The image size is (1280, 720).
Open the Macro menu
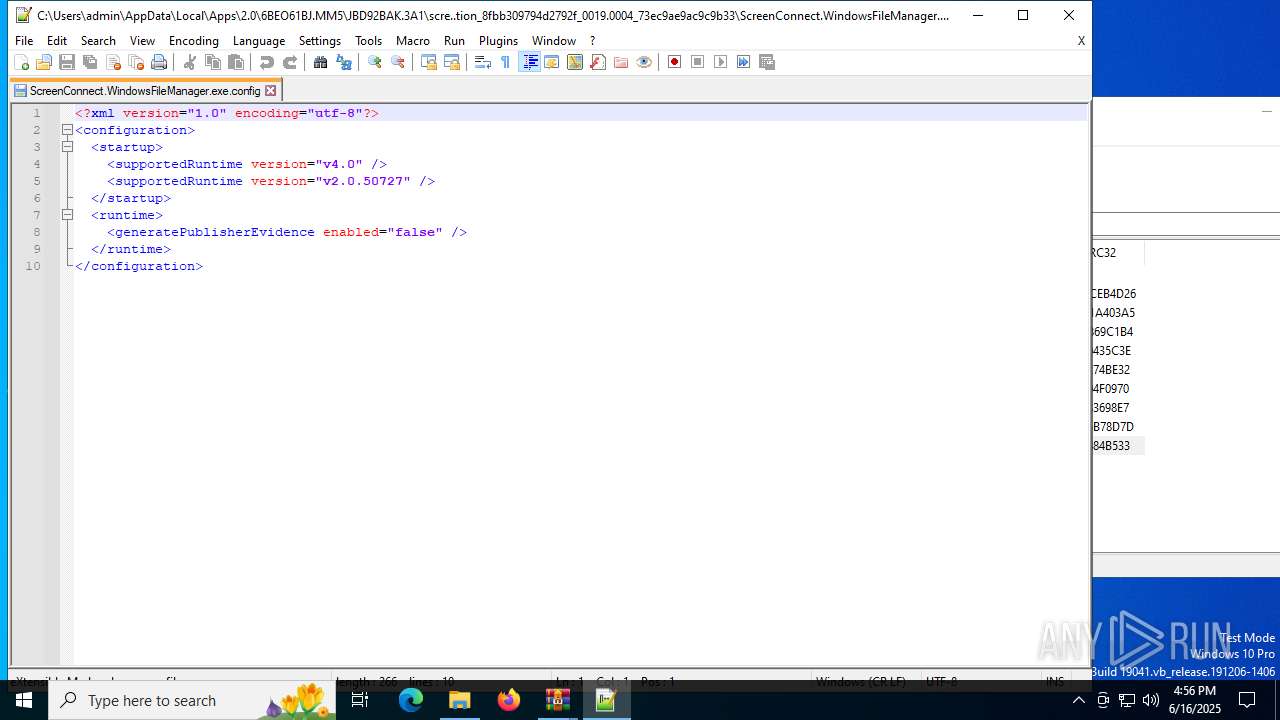(413, 41)
